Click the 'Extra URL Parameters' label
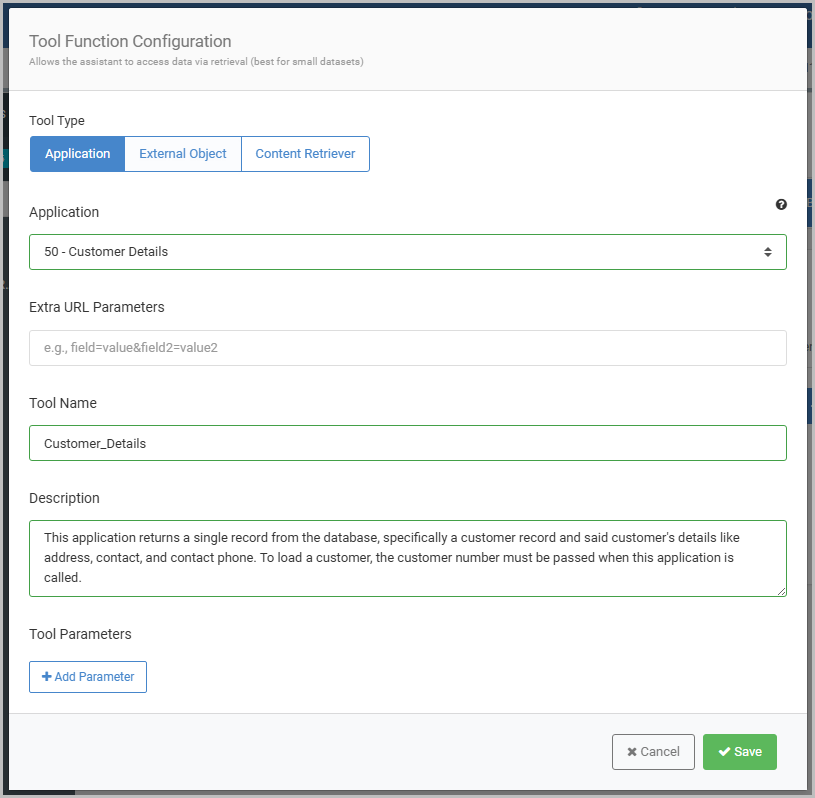The image size is (815, 798). tap(97, 307)
